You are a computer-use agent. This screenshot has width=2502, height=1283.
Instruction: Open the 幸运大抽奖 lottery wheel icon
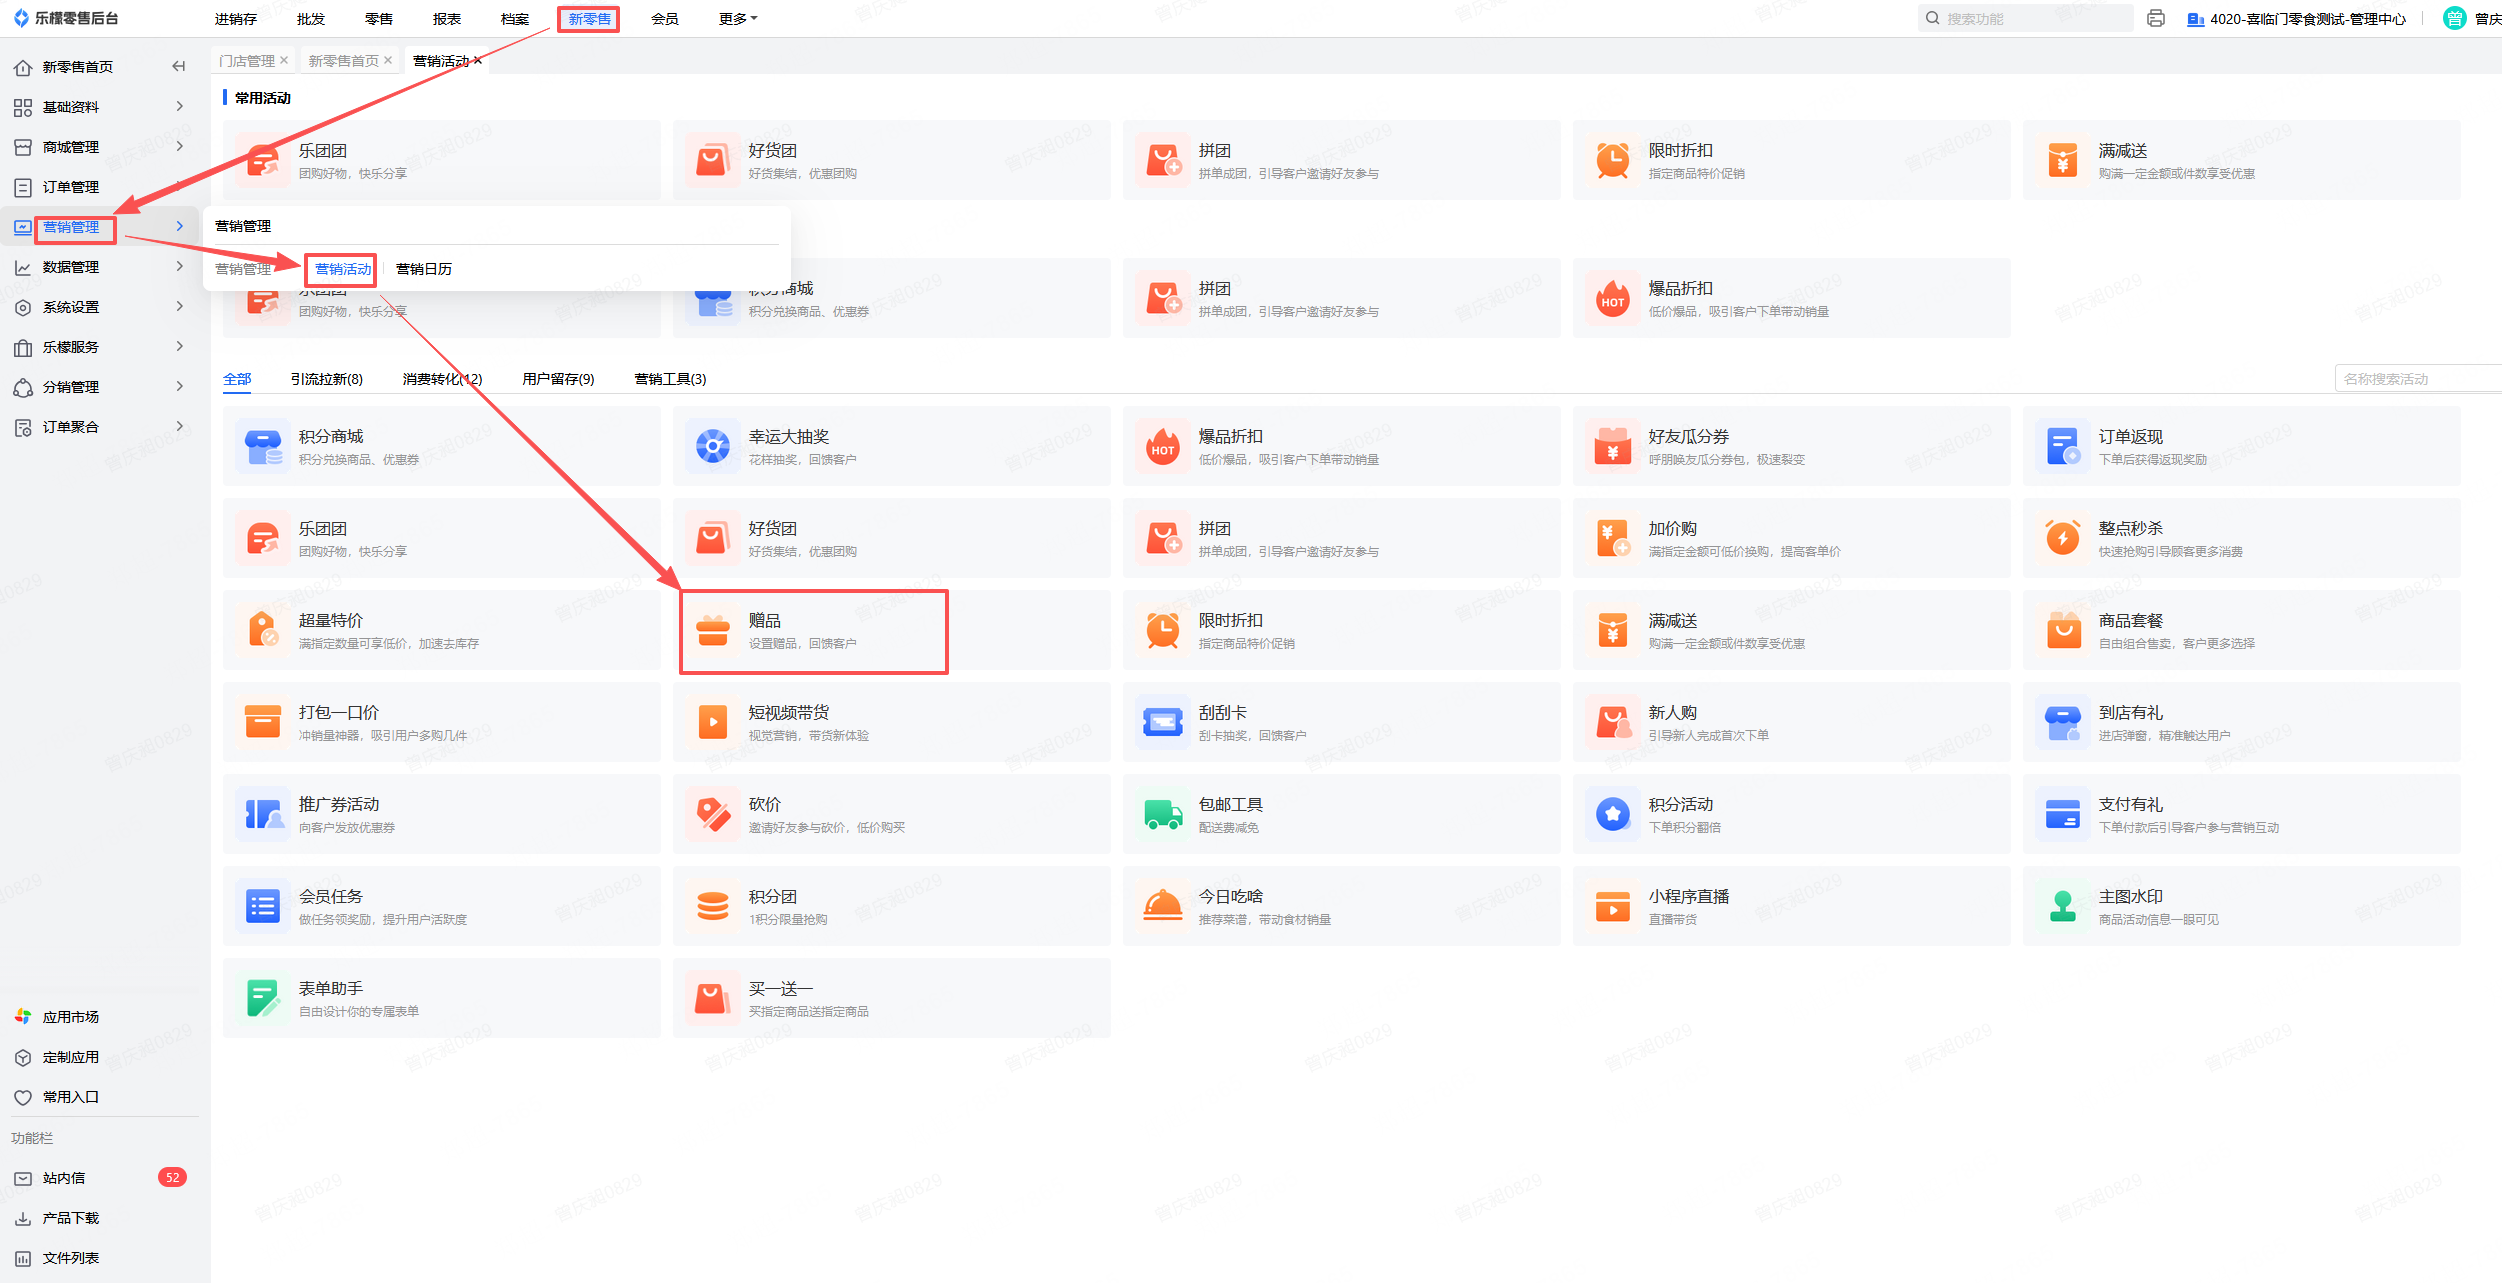click(x=713, y=446)
